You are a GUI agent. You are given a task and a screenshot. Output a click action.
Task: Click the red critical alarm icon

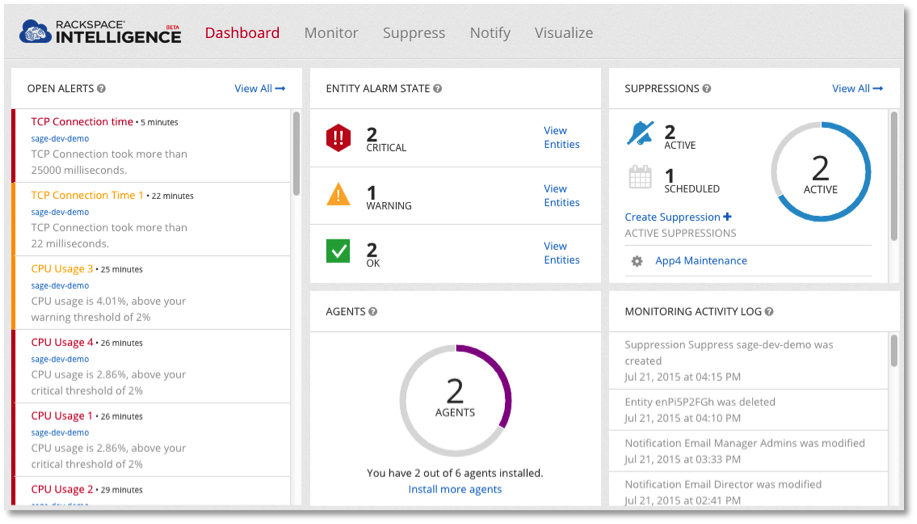tap(339, 138)
